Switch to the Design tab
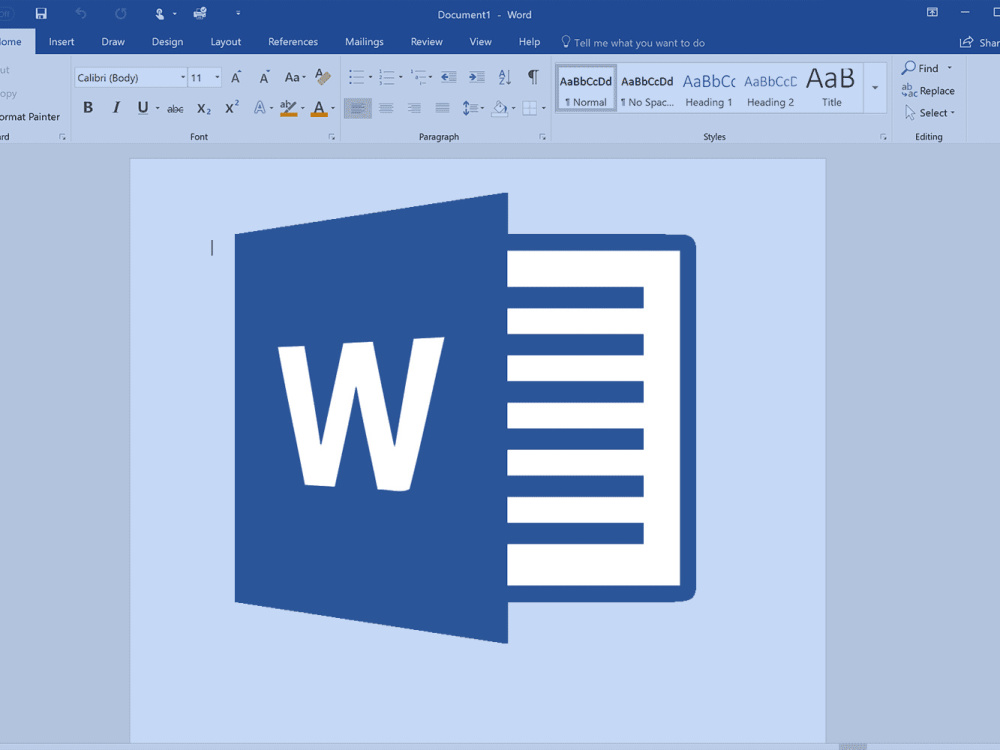The height and width of the screenshot is (750, 1000). pyautogui.click(x=167, y=41)
